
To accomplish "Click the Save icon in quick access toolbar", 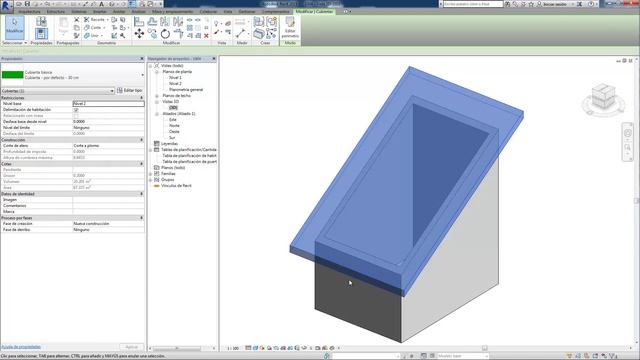I will click(x=27, y=4).
